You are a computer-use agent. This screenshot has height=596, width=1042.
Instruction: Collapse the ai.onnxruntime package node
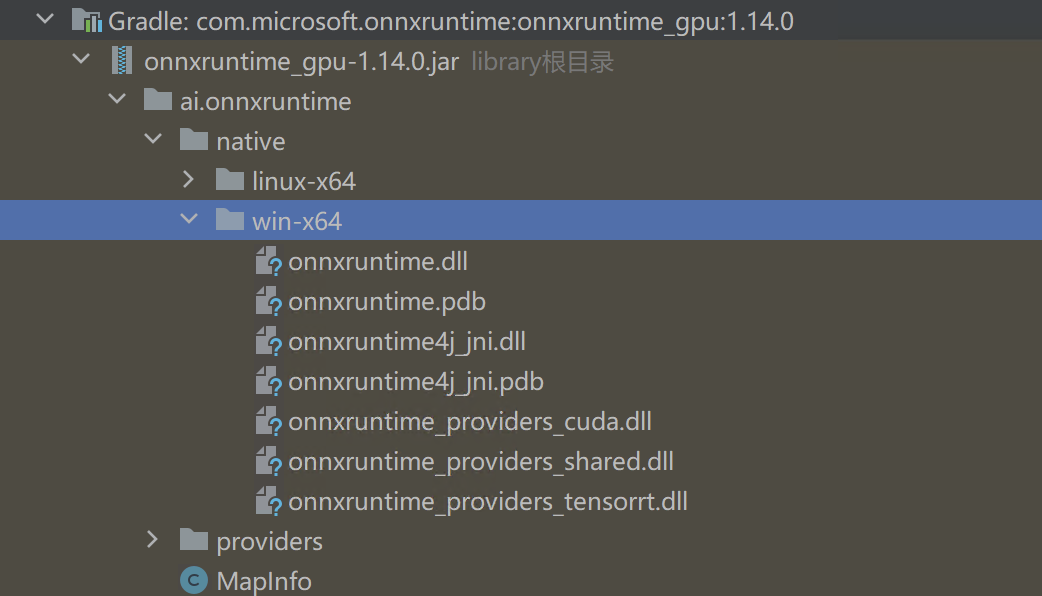(117, 99)
